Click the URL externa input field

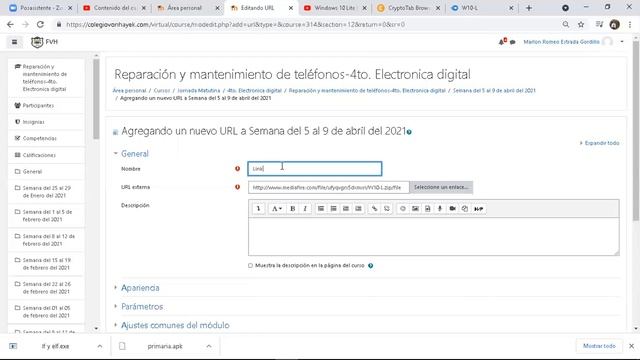328,187
